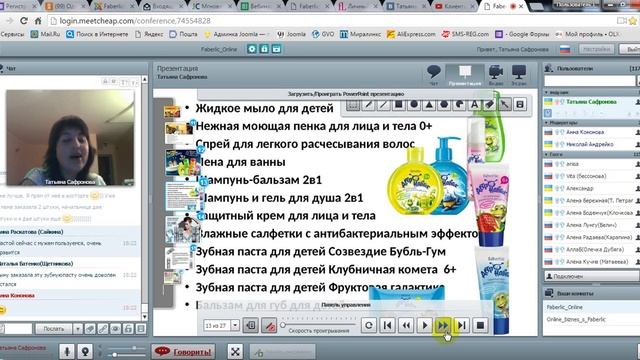
Task: Select the straight line tool
Action: [383, 104]
